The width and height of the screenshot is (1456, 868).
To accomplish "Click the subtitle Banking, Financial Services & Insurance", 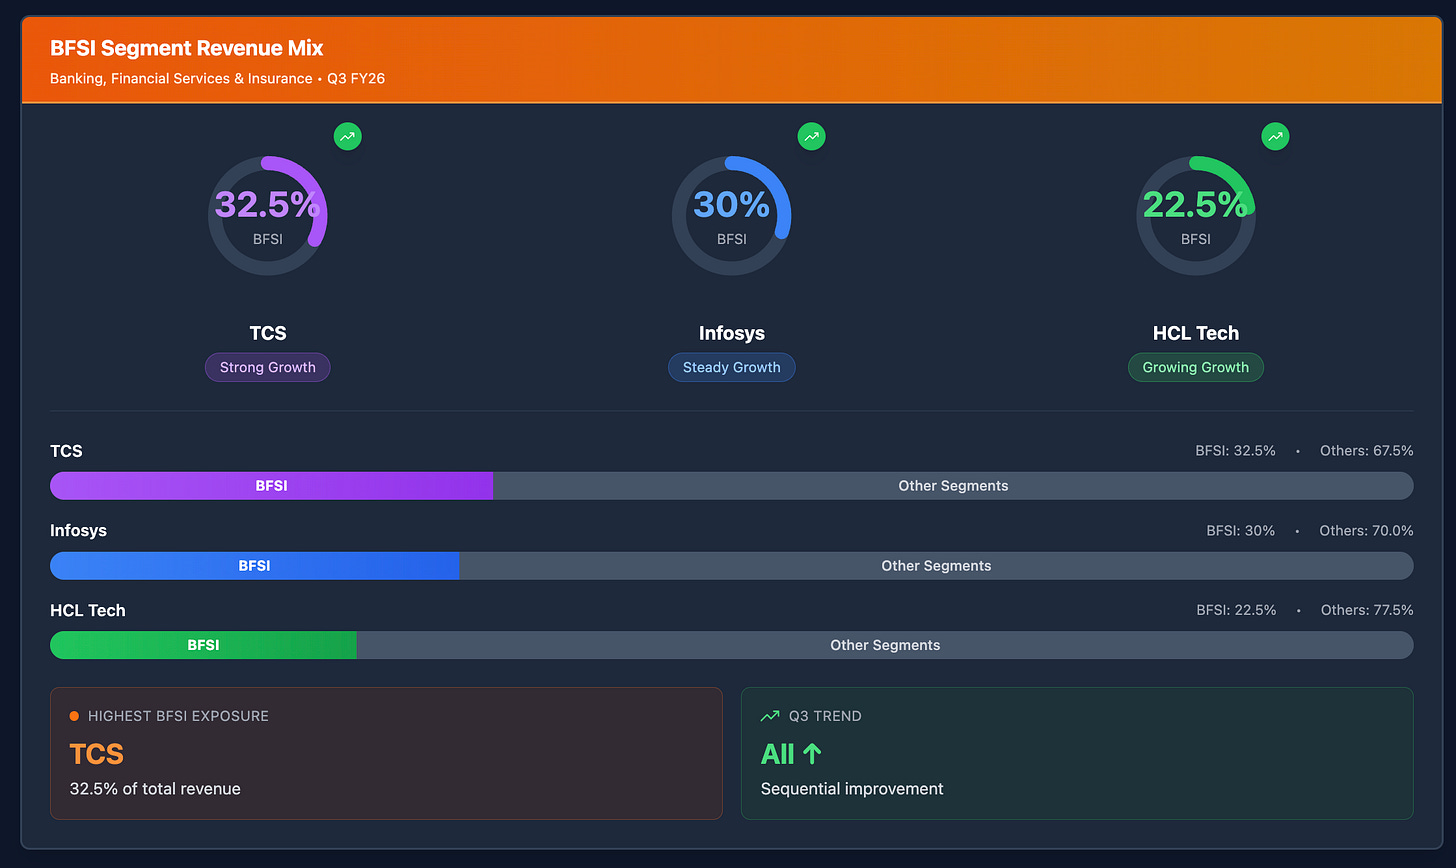I will point(181,78).
